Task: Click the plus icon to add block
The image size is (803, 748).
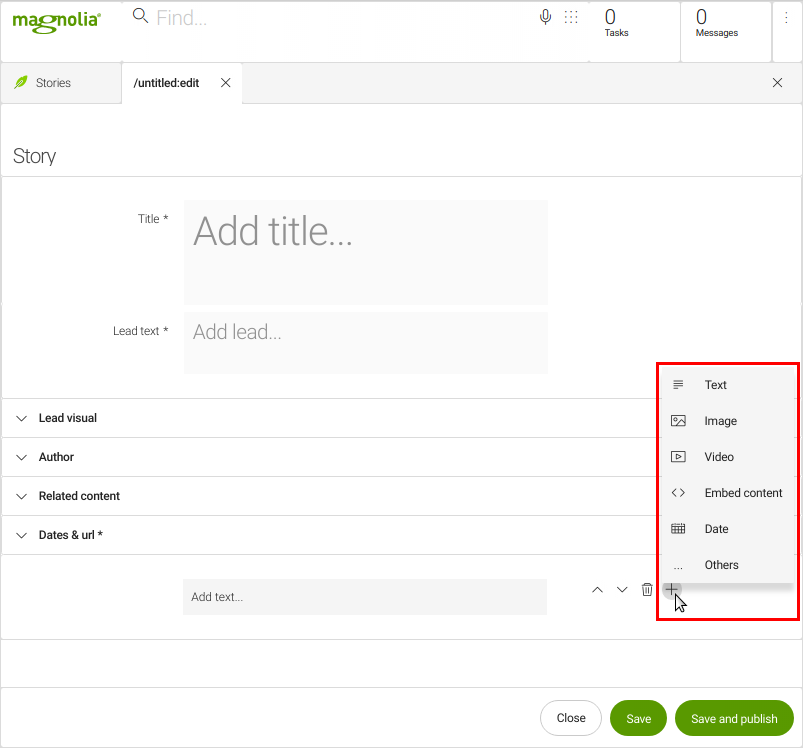Action: point(672,589)
